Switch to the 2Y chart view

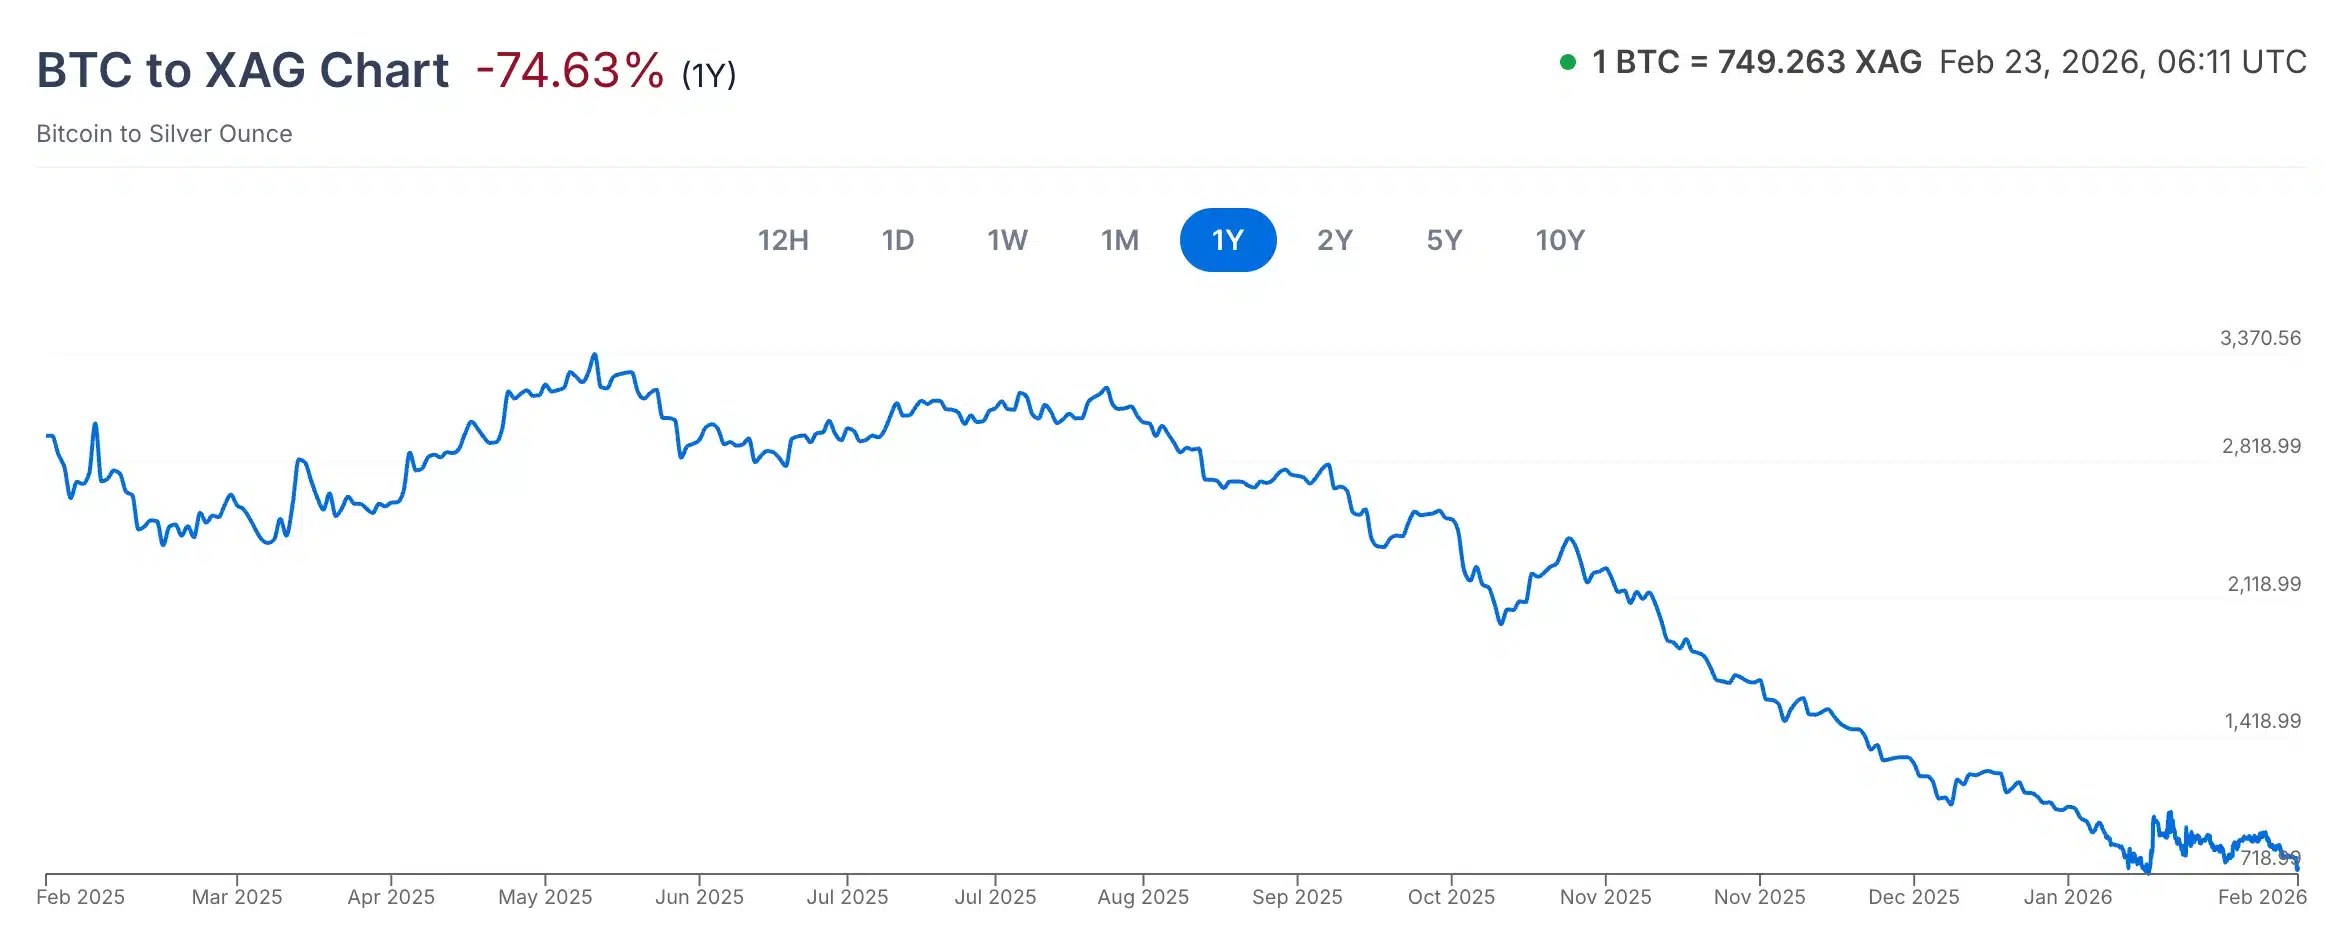coord(1336,240)
